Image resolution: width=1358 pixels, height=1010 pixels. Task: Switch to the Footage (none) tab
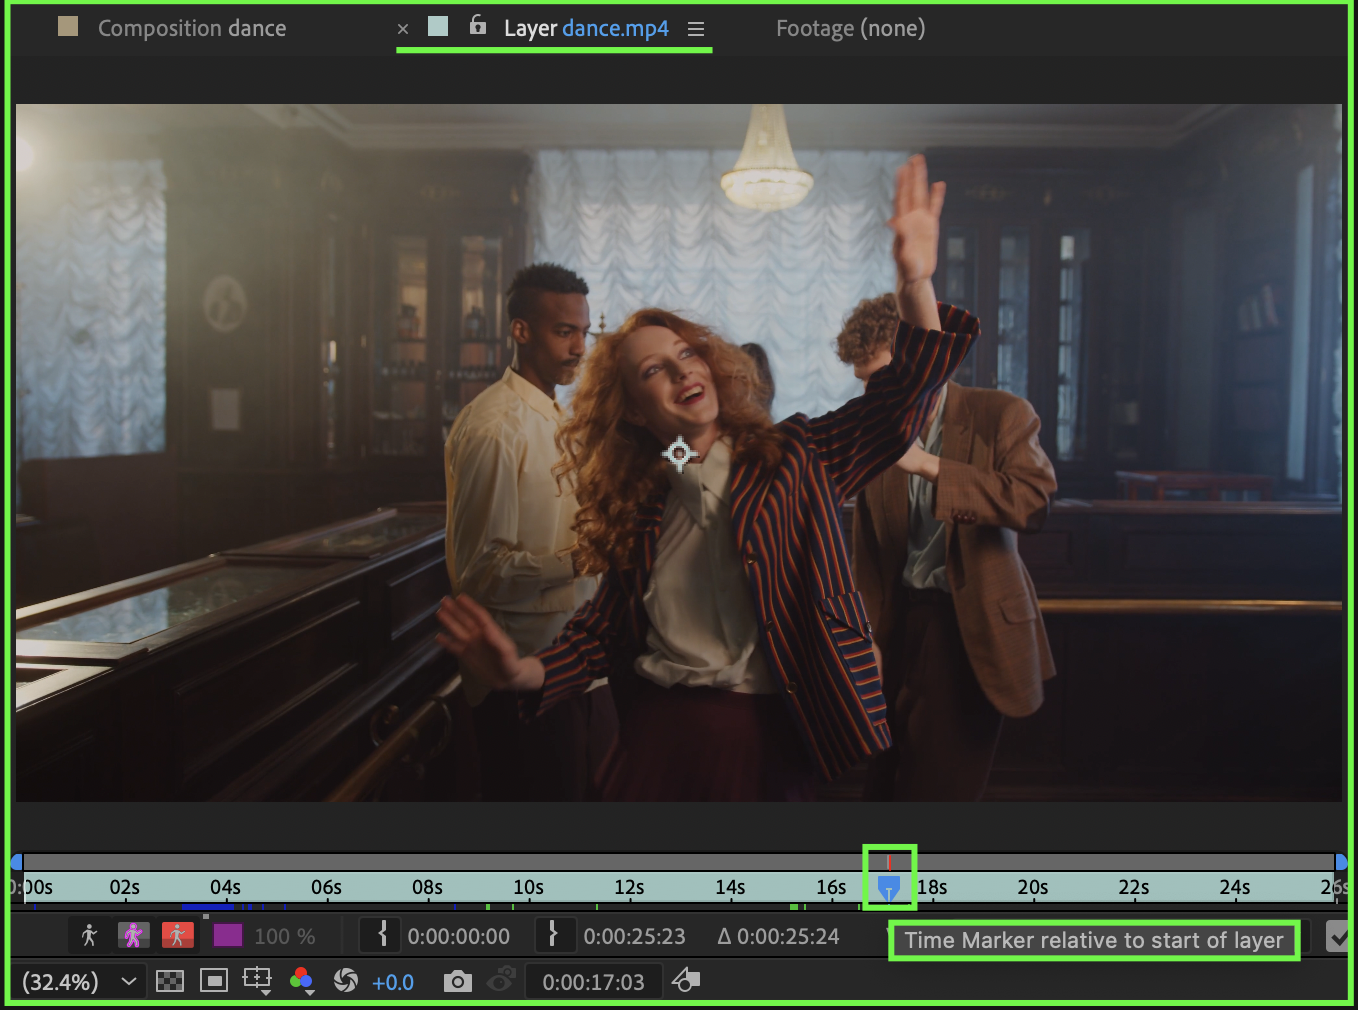tap(850, 28)
